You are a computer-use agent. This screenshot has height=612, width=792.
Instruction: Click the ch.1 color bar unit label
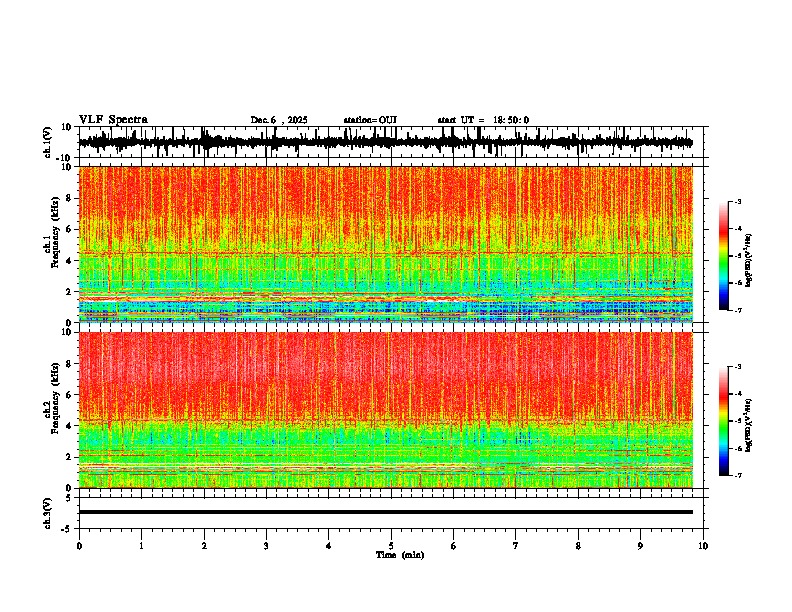[x=749, y=260]
